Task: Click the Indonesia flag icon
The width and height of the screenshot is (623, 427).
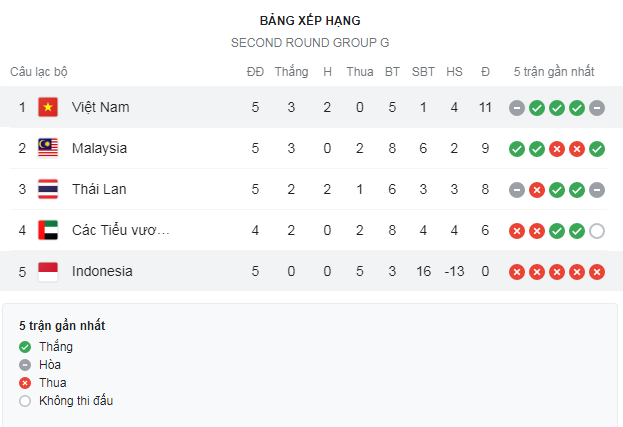Action: [48, 271]
